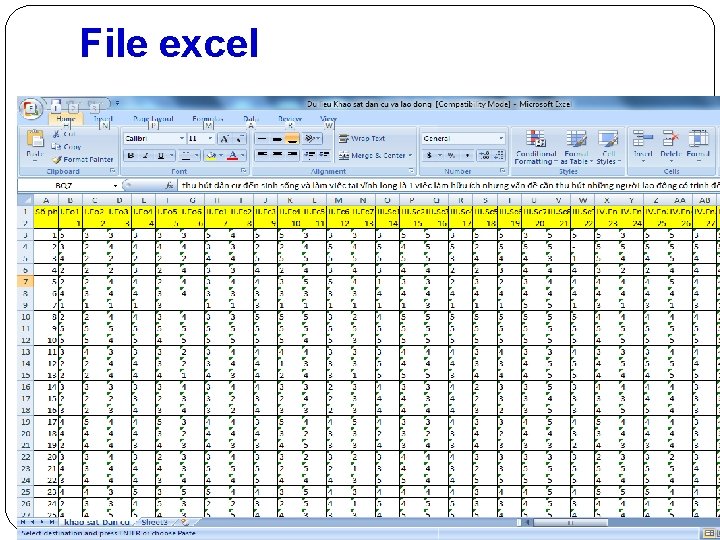Click the Decrease Indent icon
This screenshot has width=720, height=540.
(x=309, y=155)
